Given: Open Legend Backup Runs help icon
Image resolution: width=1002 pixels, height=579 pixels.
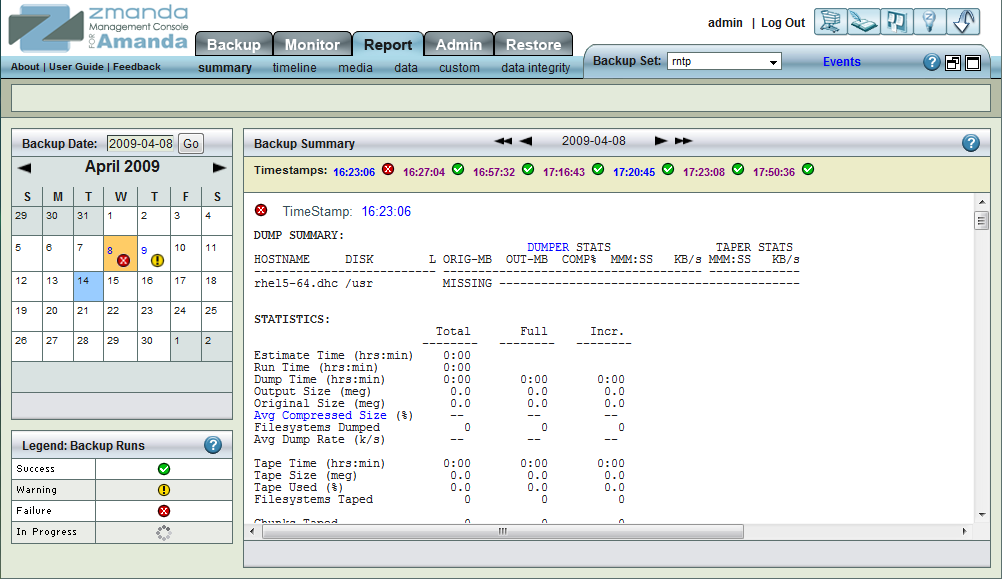Looking at the screenshot, I should pos(213,445).
